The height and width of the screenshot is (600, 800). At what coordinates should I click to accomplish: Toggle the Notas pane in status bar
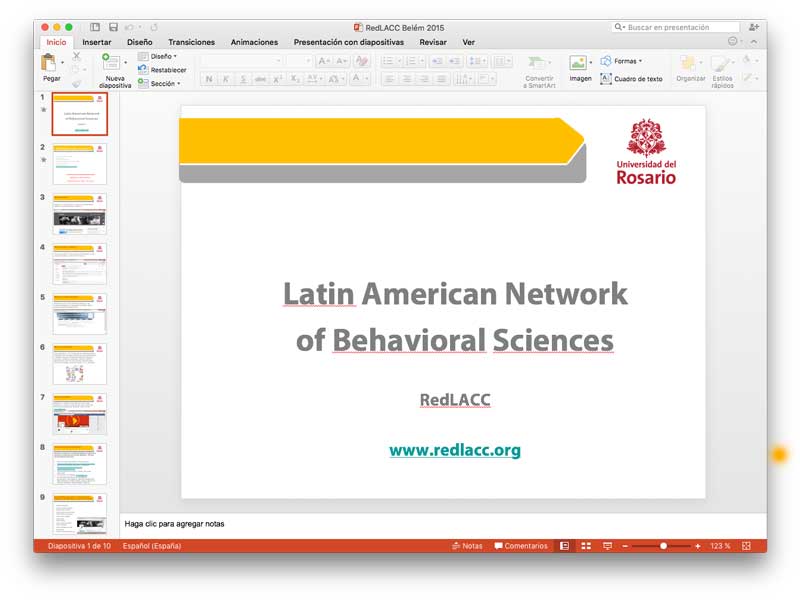point(467,546)
